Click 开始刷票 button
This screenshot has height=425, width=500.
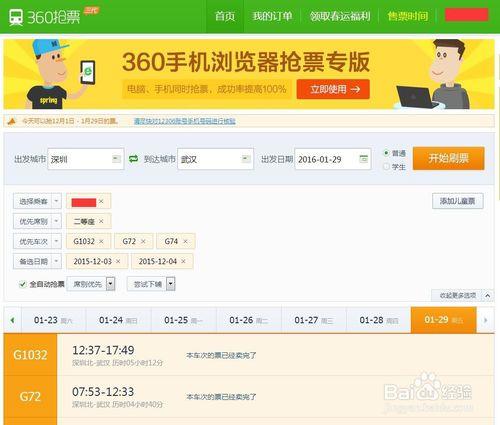[449, 158]
